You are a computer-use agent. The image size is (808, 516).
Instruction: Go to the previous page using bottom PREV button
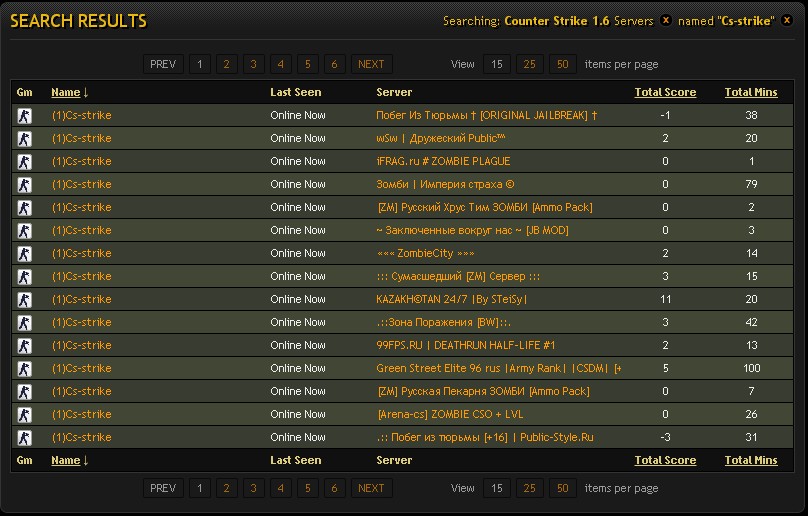pyautogui.click(x=163, y=488)
